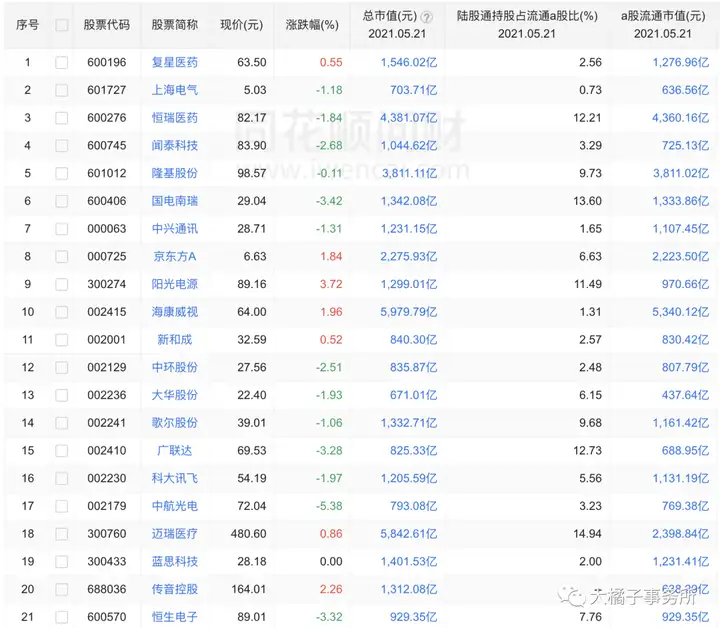Select price cell 480.60
The width and height of the screenshot is (720, 628).
(248, 534)
